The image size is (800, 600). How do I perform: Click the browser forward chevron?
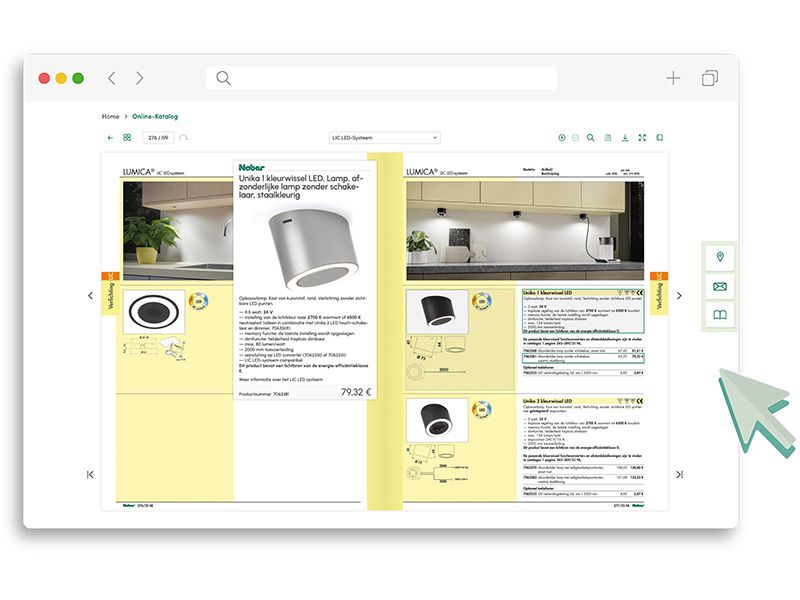tap(139, 78)
